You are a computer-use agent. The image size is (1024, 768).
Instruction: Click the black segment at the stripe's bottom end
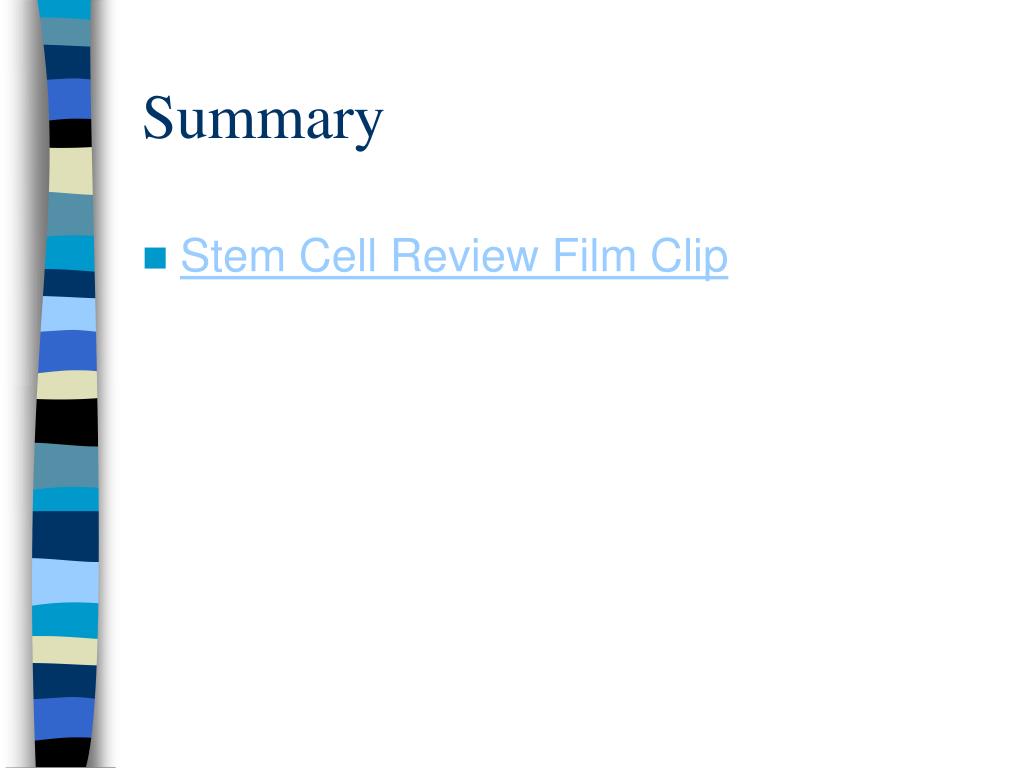point(63,754)
